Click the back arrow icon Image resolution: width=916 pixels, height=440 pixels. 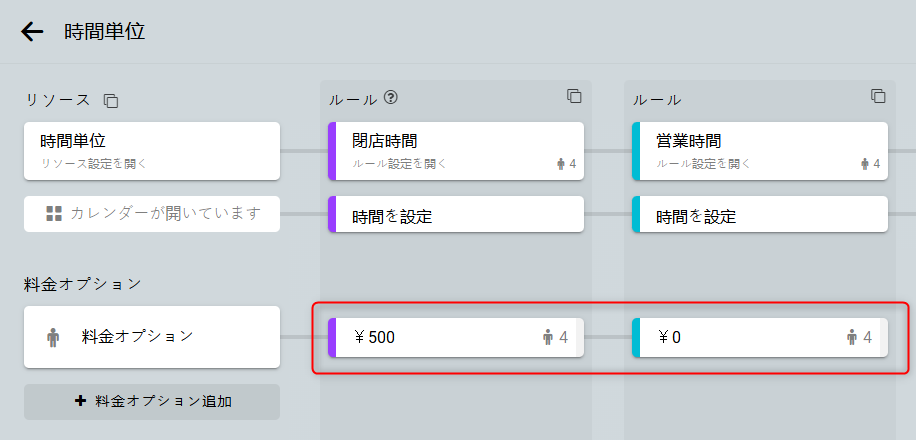tap(32, 32)
